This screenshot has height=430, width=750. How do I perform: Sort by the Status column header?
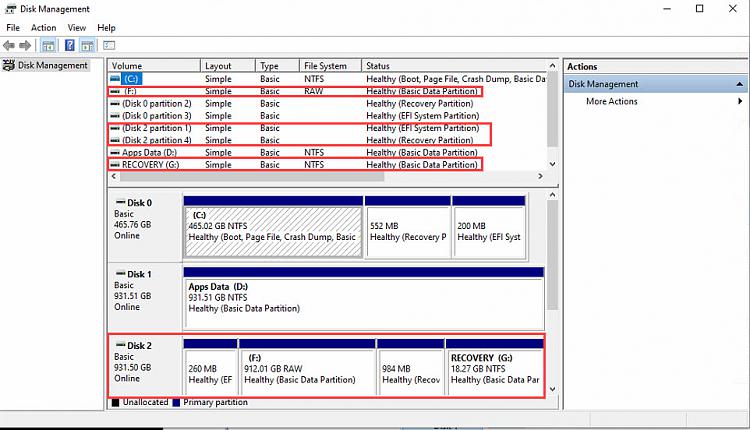point(453,66)
